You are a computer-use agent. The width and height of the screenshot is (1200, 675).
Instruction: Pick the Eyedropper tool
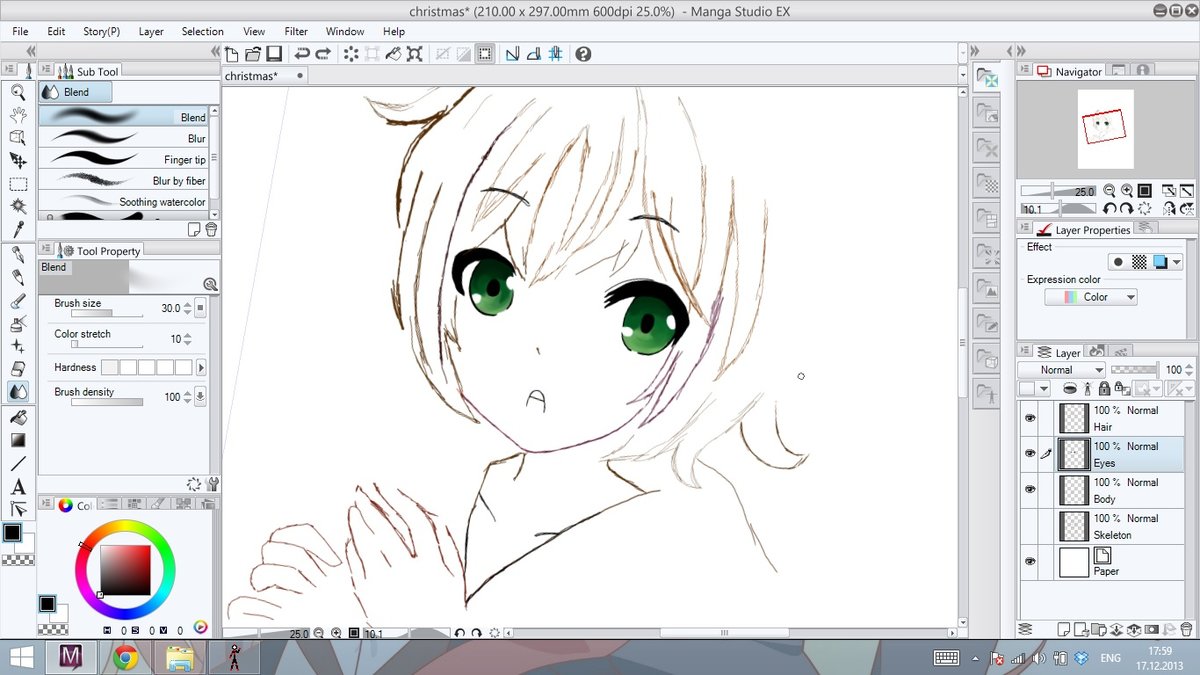pyautogui.click(x=17, y=229)
